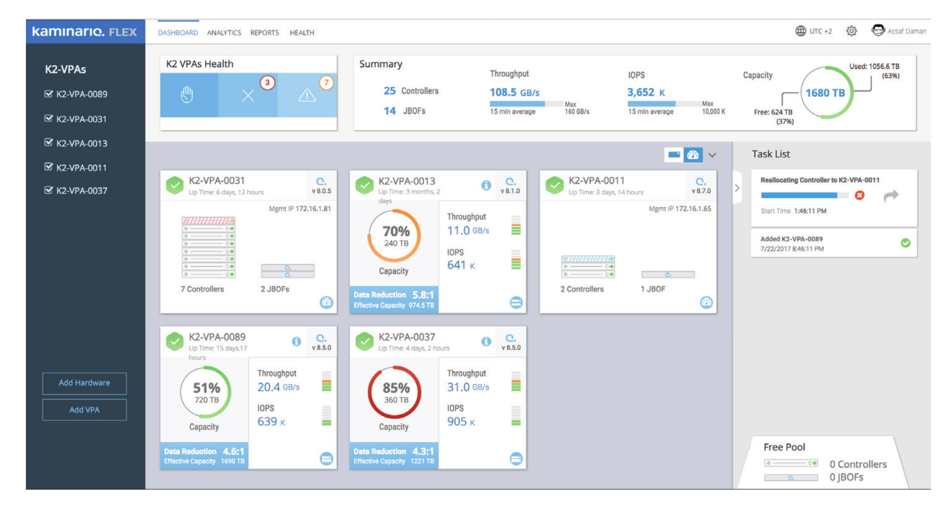Open the K2-VPA-0013 card title
Image resolution: width=950 pixels, height=517 pixels.
tap(407, 181)
